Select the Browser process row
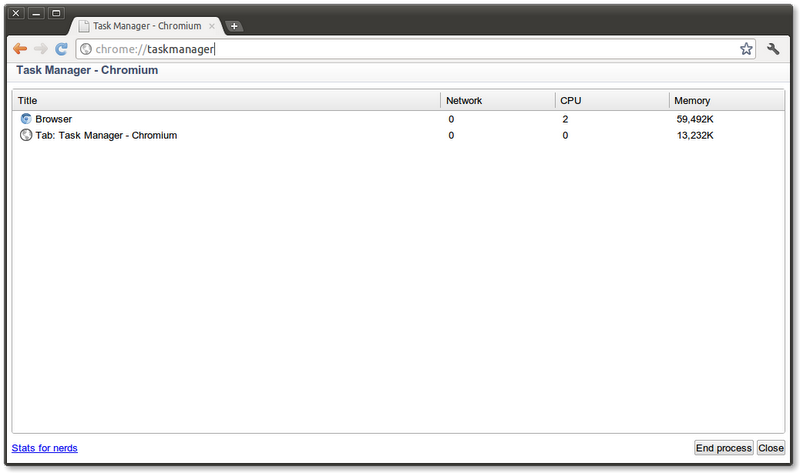Screen dimensions: 800x473 pyautogui.click(x=398, y=119)
